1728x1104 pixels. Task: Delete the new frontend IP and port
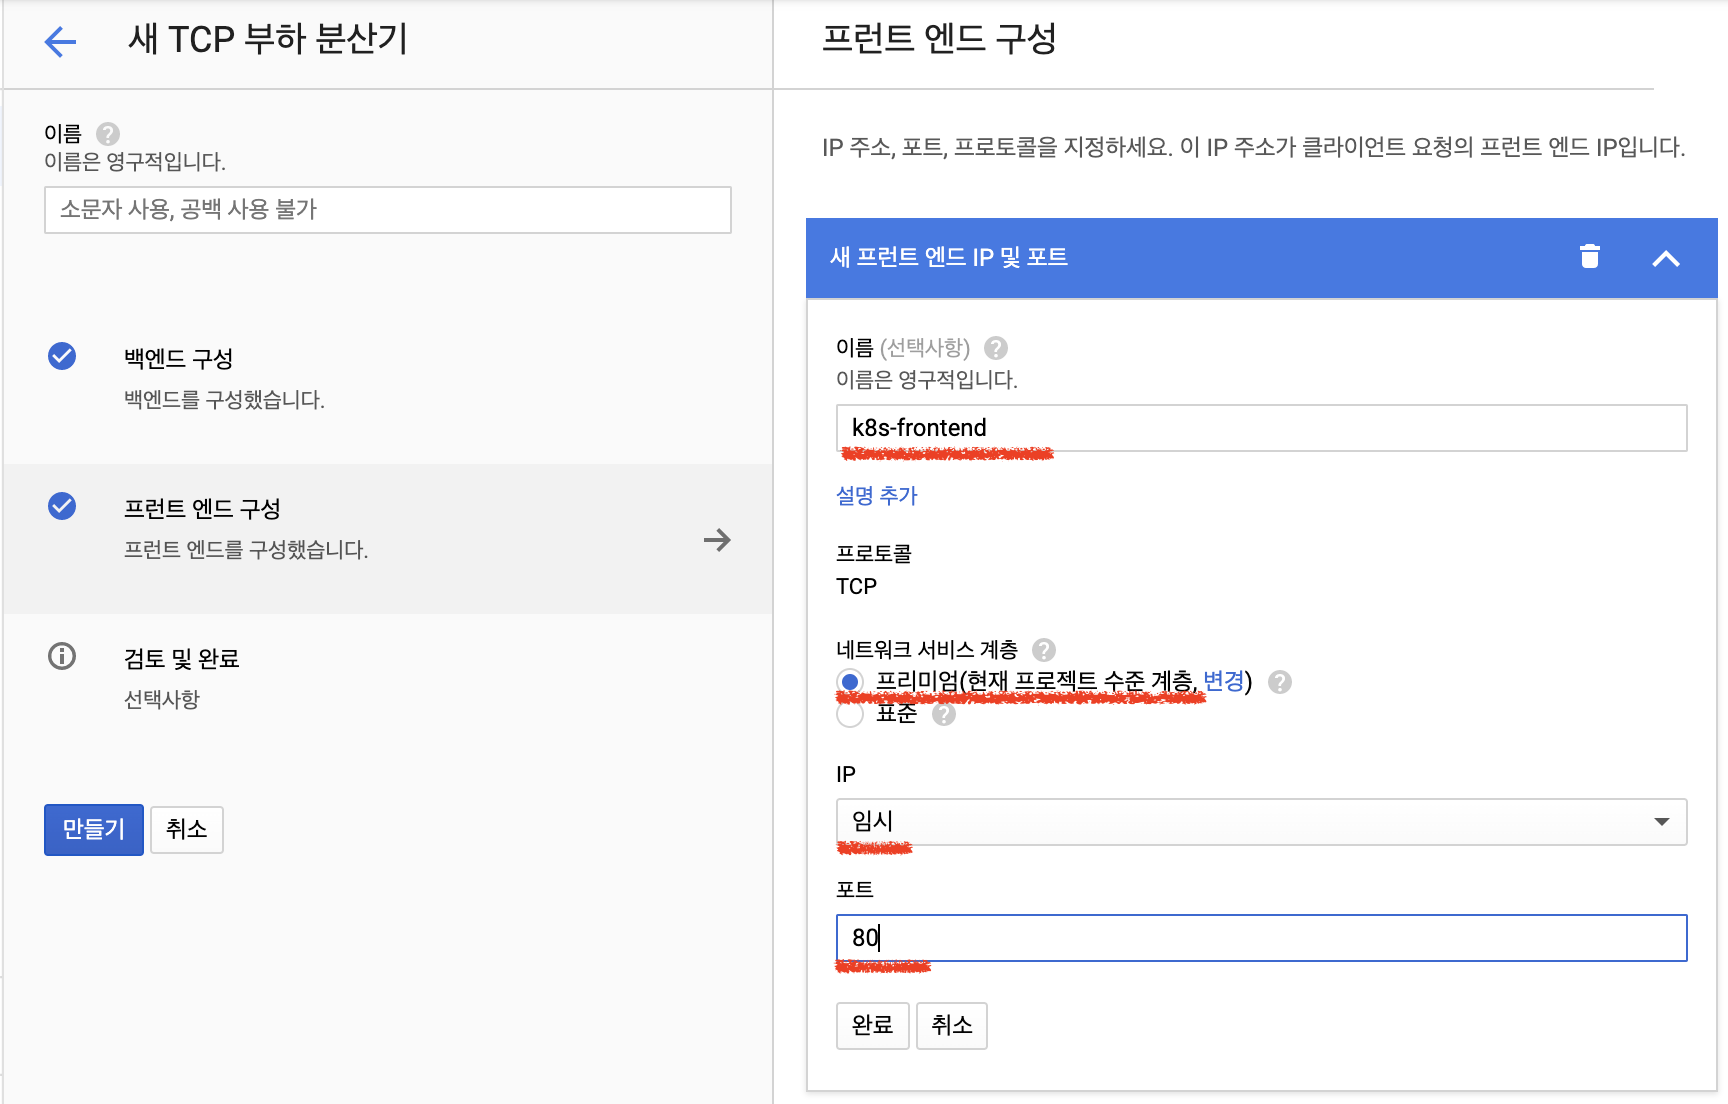[x=1590, y=257]
